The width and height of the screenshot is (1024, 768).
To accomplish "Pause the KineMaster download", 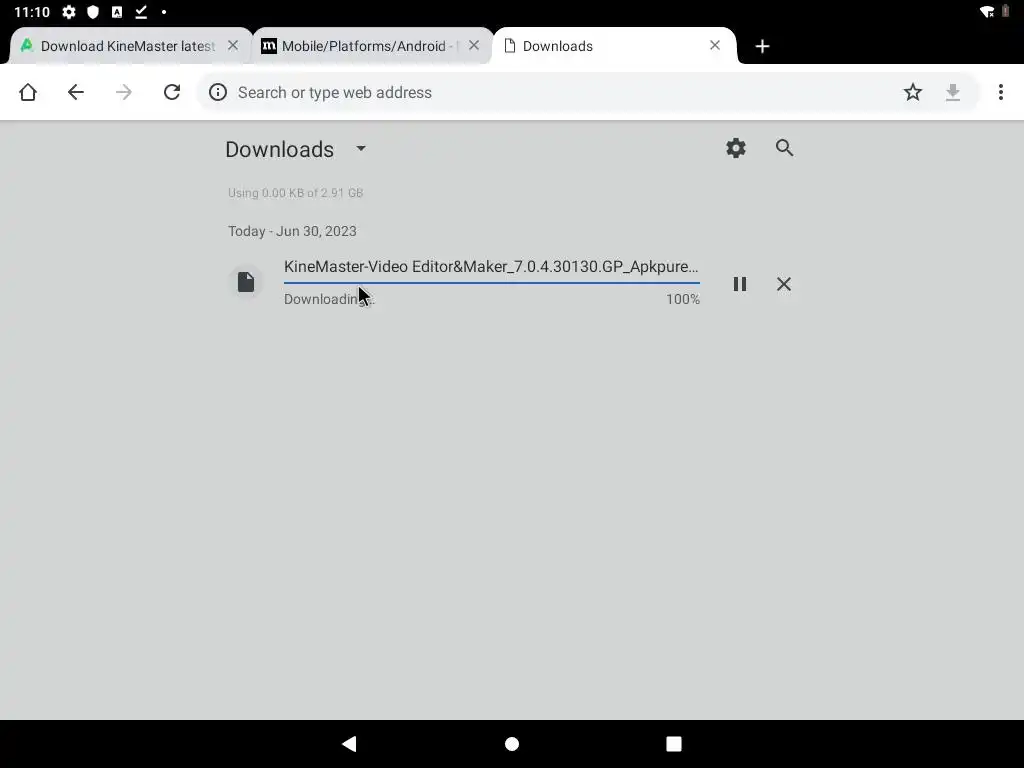I will (739, 284).
